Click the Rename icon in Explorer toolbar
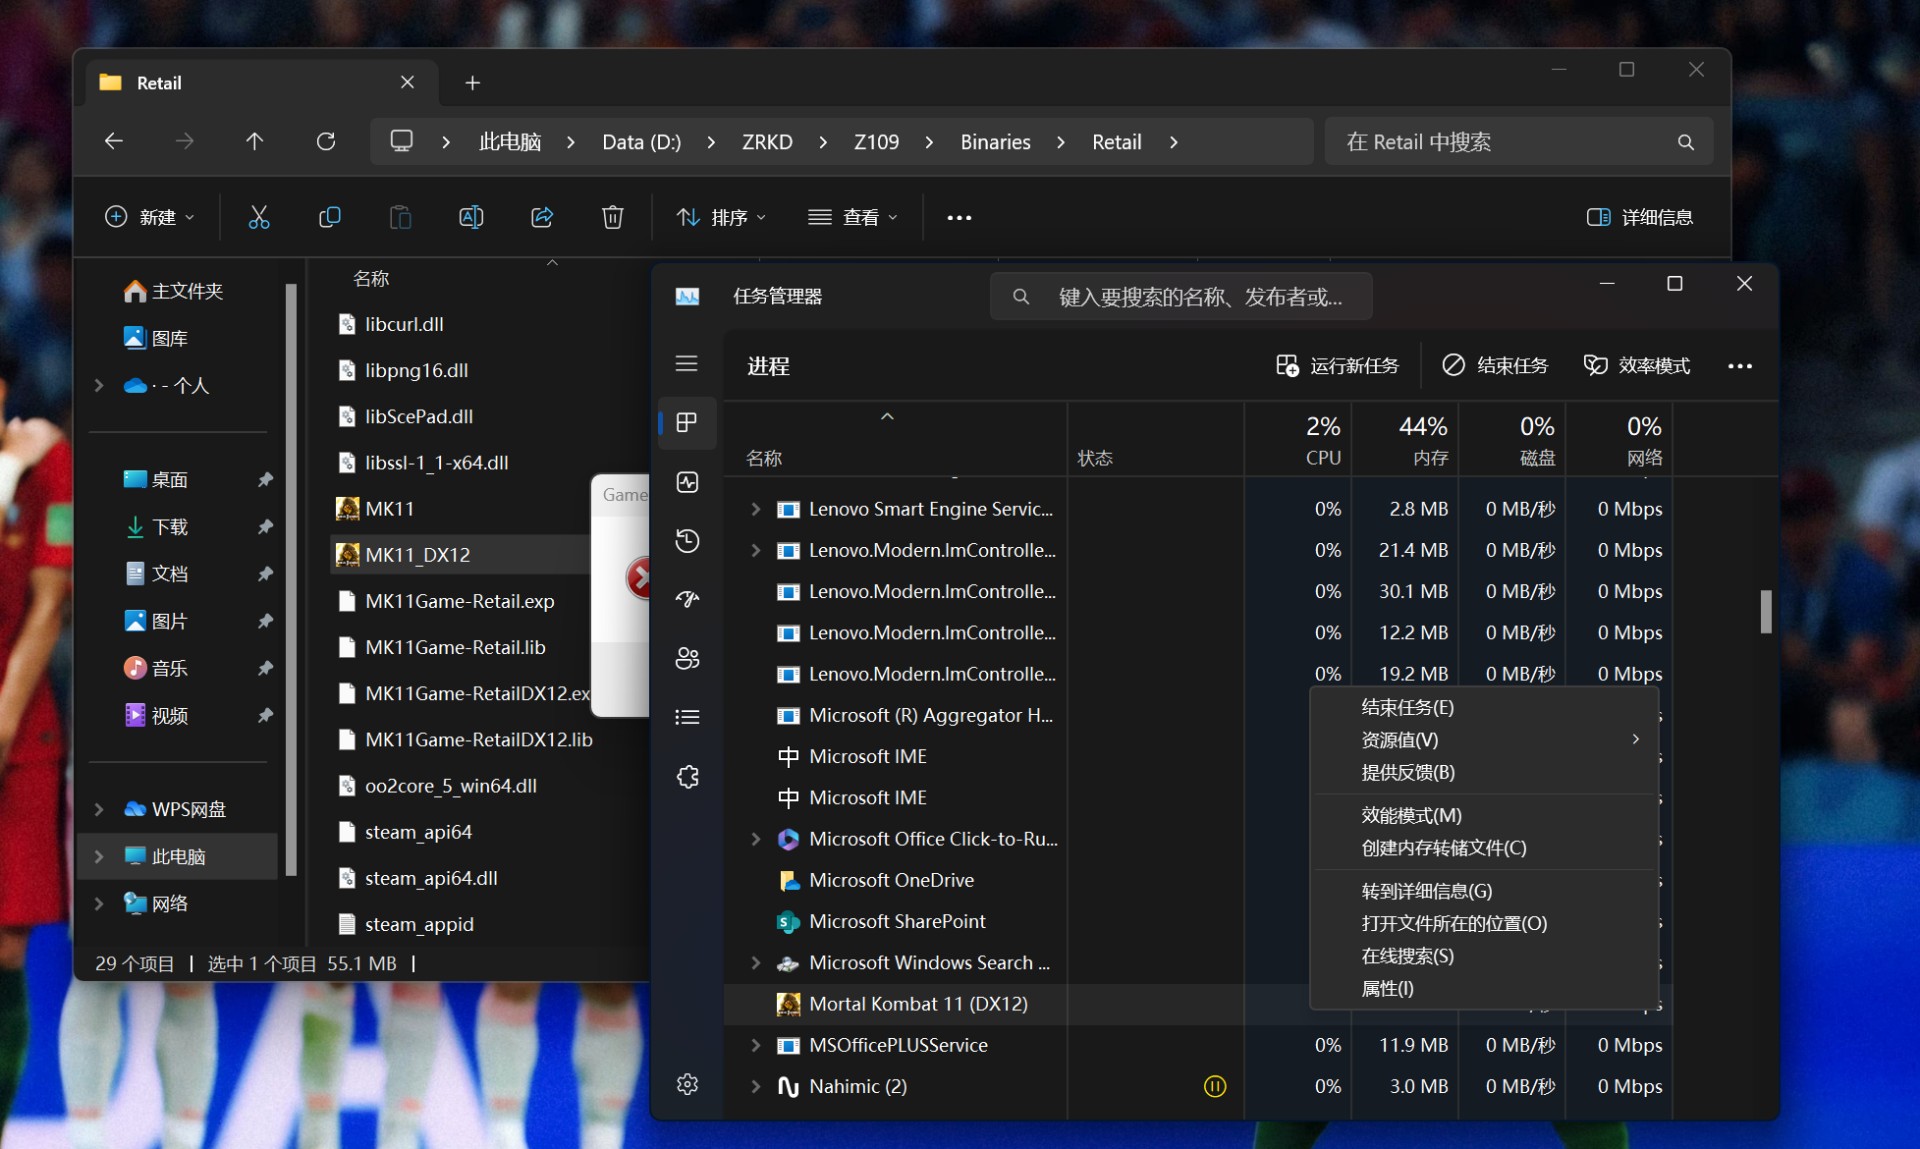The height and width of the screenshot is (1149, 1920). click(471, 217)
